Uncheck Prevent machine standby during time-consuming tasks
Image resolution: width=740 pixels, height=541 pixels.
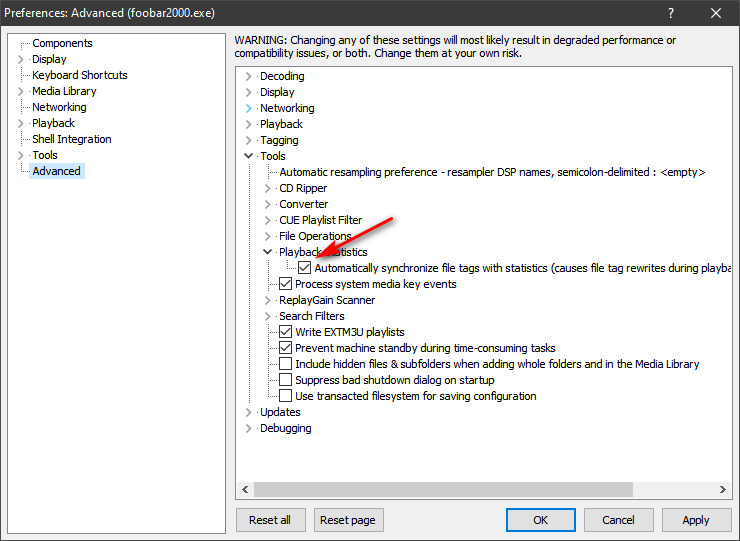click(285, 348)
